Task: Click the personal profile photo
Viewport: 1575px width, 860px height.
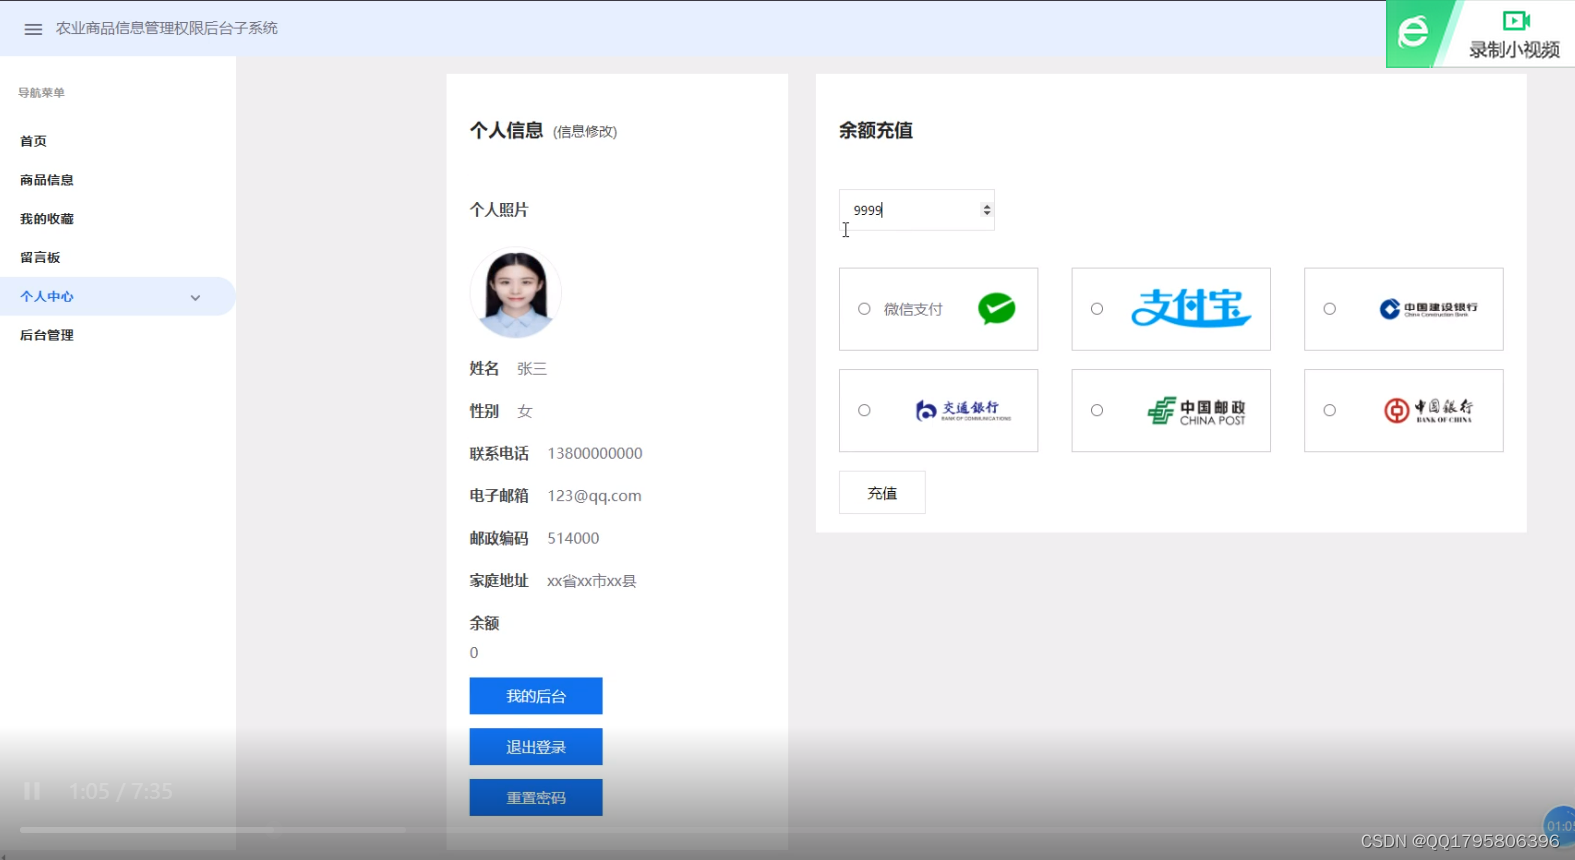Action: (515, 293)
